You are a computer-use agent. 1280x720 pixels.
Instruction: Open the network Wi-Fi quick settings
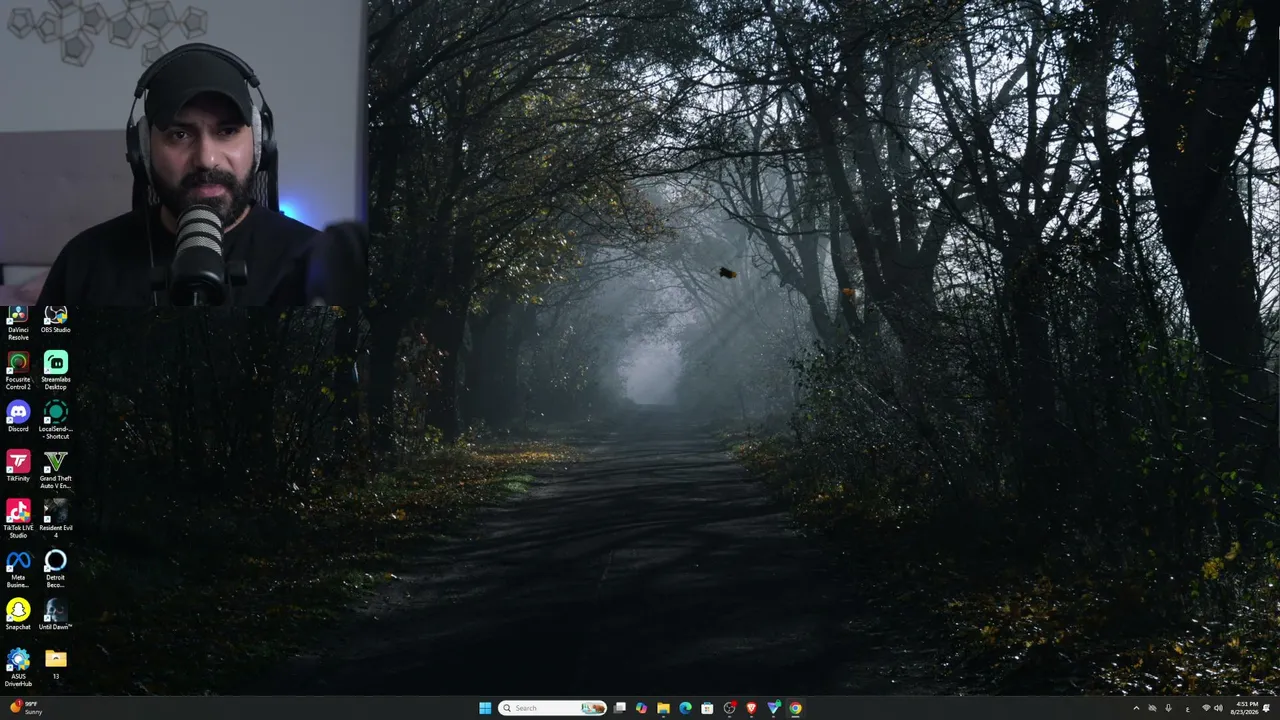1206,708
